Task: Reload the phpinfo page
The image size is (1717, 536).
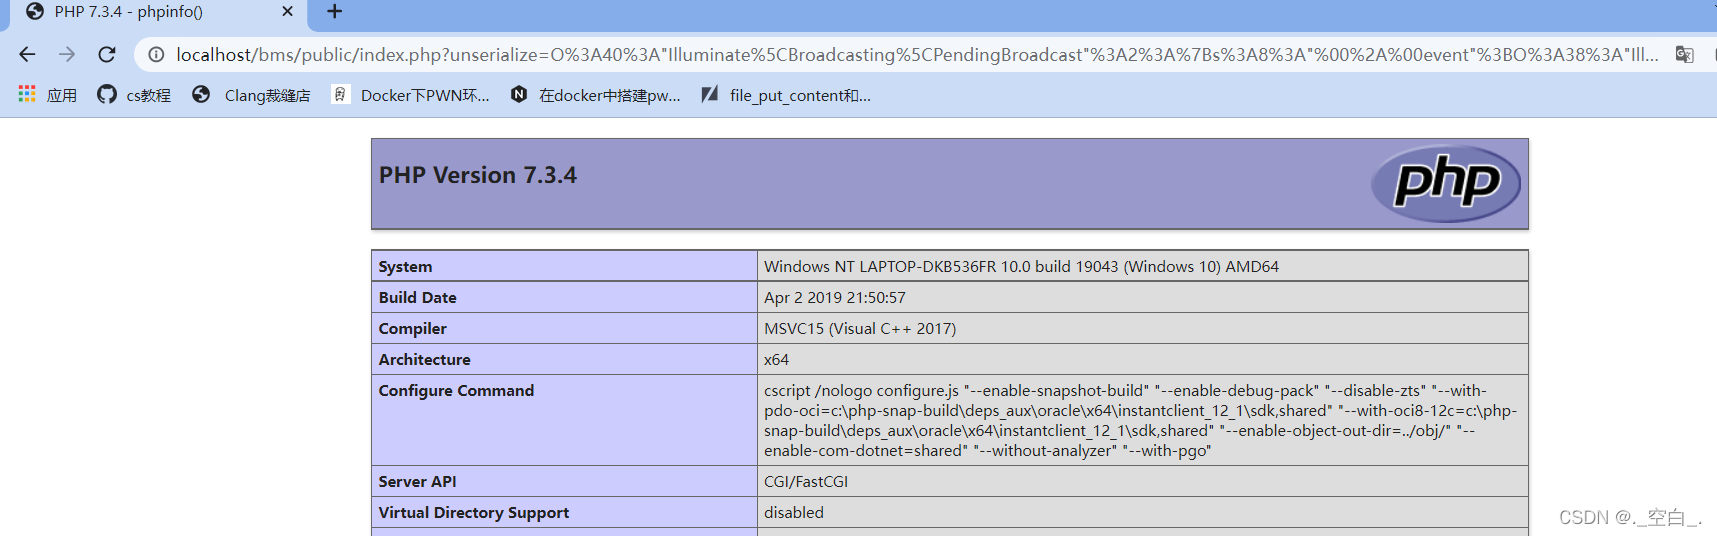Action: pos(107,54)
